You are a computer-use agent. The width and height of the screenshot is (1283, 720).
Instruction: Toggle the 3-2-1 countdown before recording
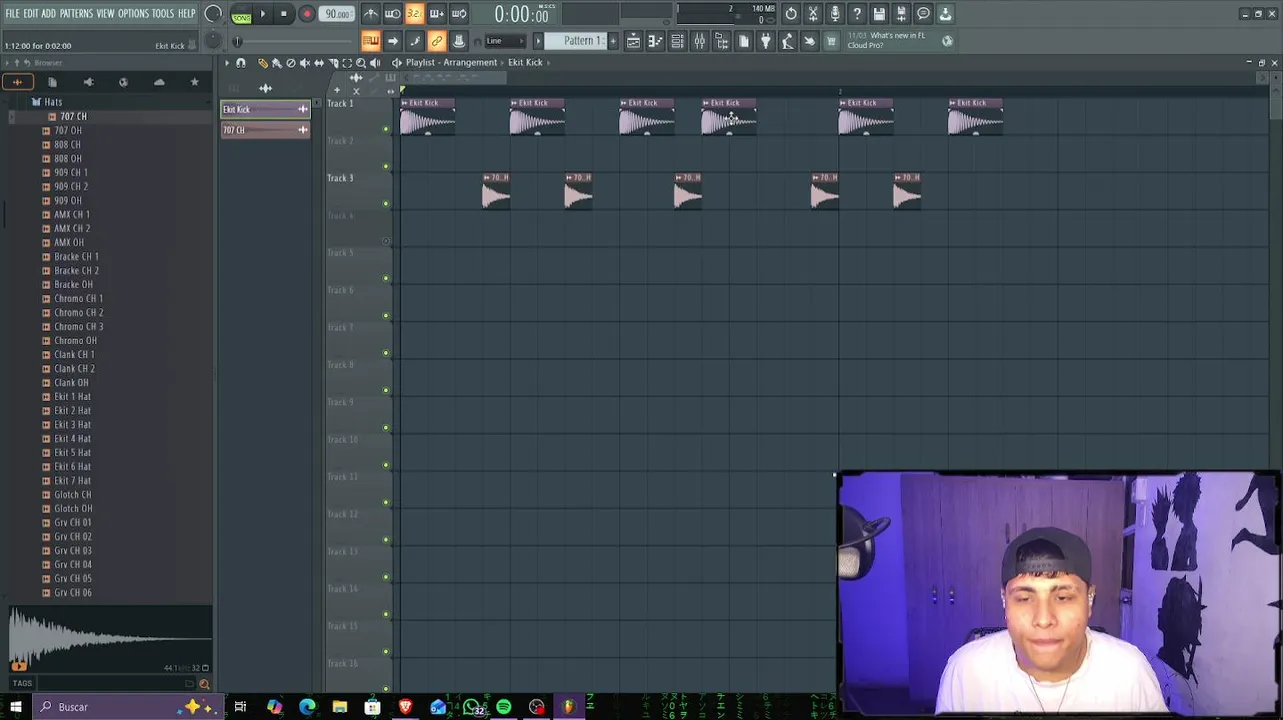[x=414, y=14]
